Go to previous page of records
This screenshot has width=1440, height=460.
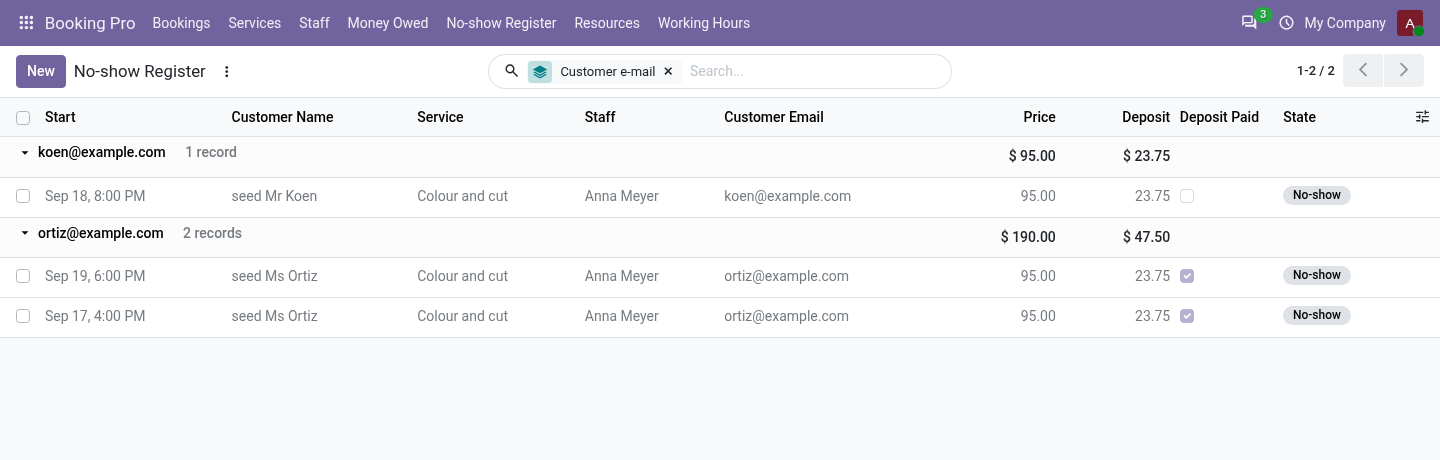[1363, 70]
